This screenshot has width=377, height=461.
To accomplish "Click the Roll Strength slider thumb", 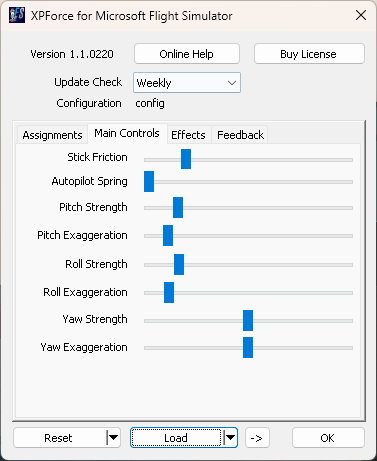I will pyautogui.click(x=179, y=264).
